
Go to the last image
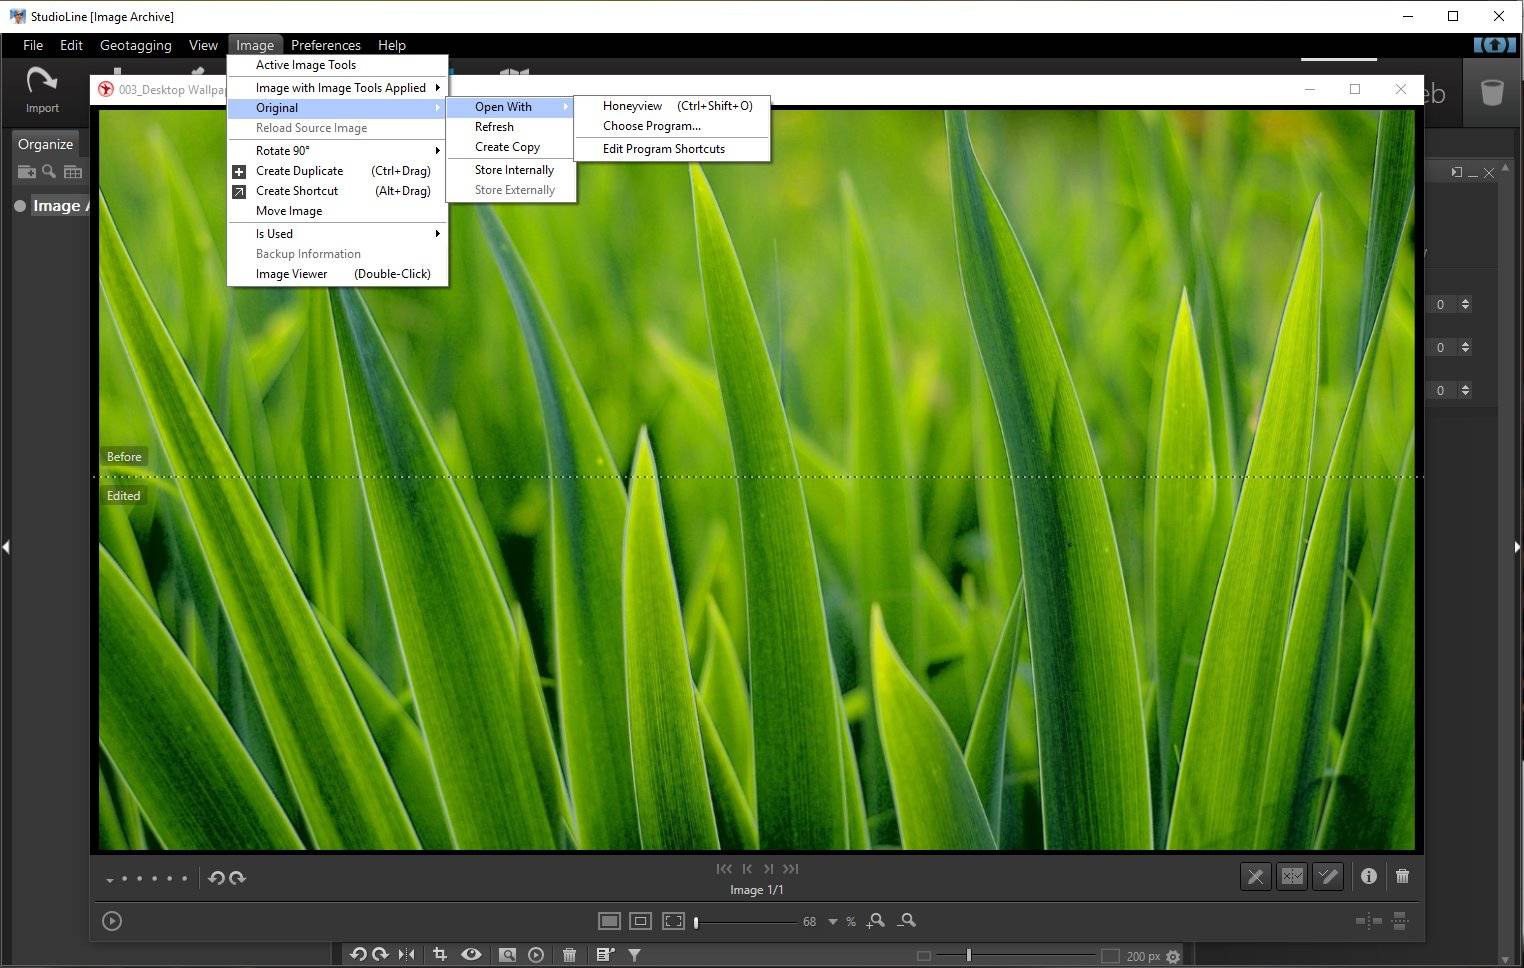point(791,869)
